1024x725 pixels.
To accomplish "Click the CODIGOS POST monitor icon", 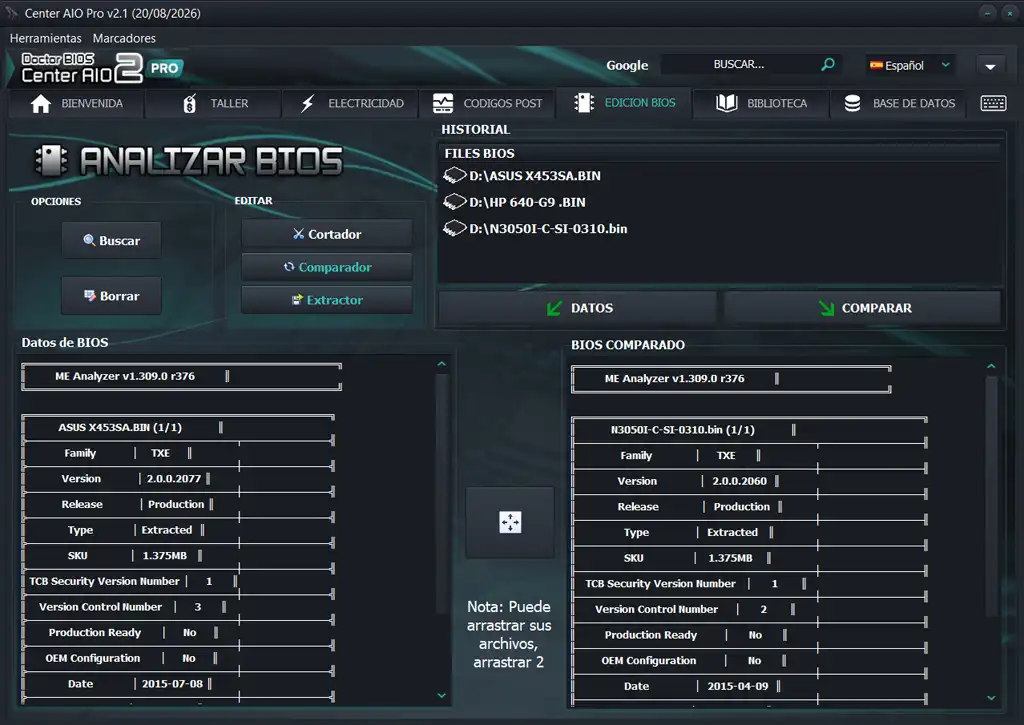I will (443, 103).
